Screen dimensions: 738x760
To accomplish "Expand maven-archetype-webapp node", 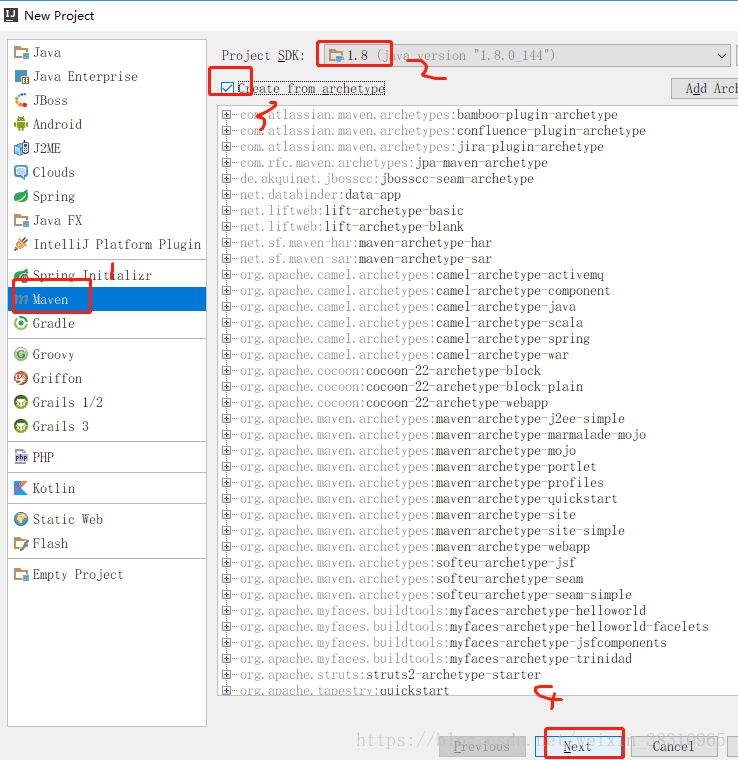I will [x=226, y=546].
